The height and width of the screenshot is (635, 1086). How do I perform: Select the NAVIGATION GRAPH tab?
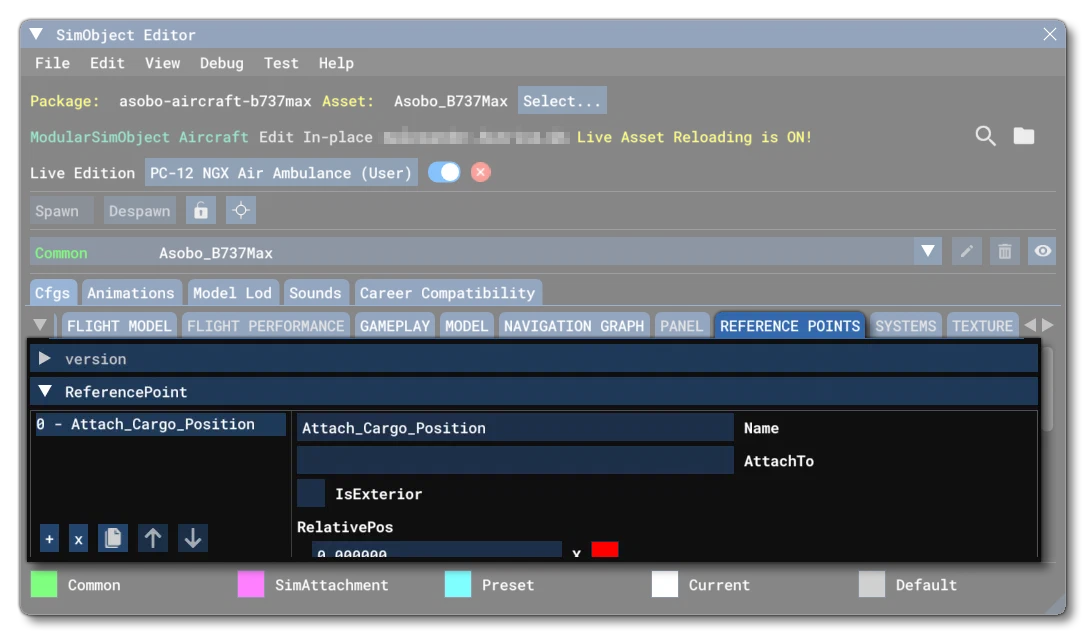click(574, 325)
